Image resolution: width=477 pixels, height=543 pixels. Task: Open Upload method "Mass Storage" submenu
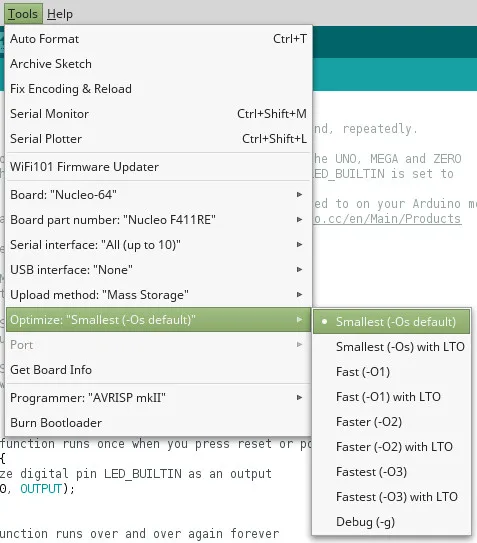pyautogui.click(x=158, y=295)
